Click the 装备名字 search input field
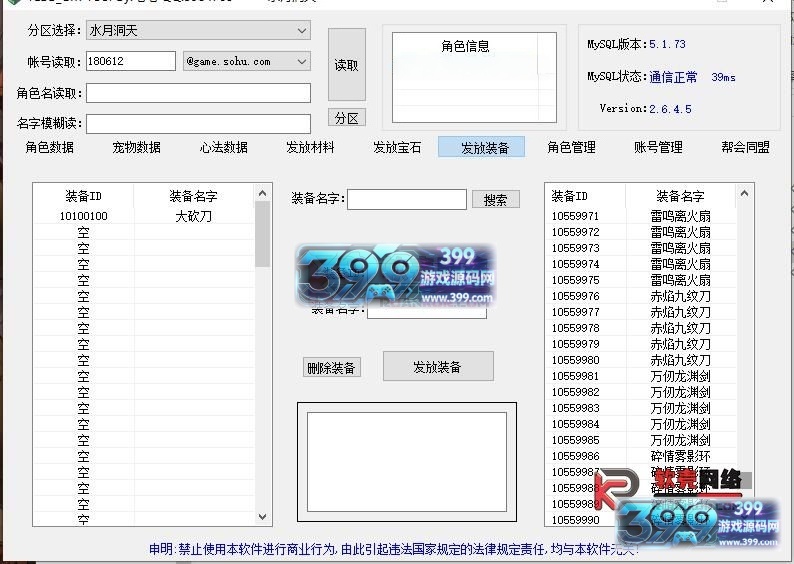The height and width of the screenshot is (564, 794). coord(407,199)
